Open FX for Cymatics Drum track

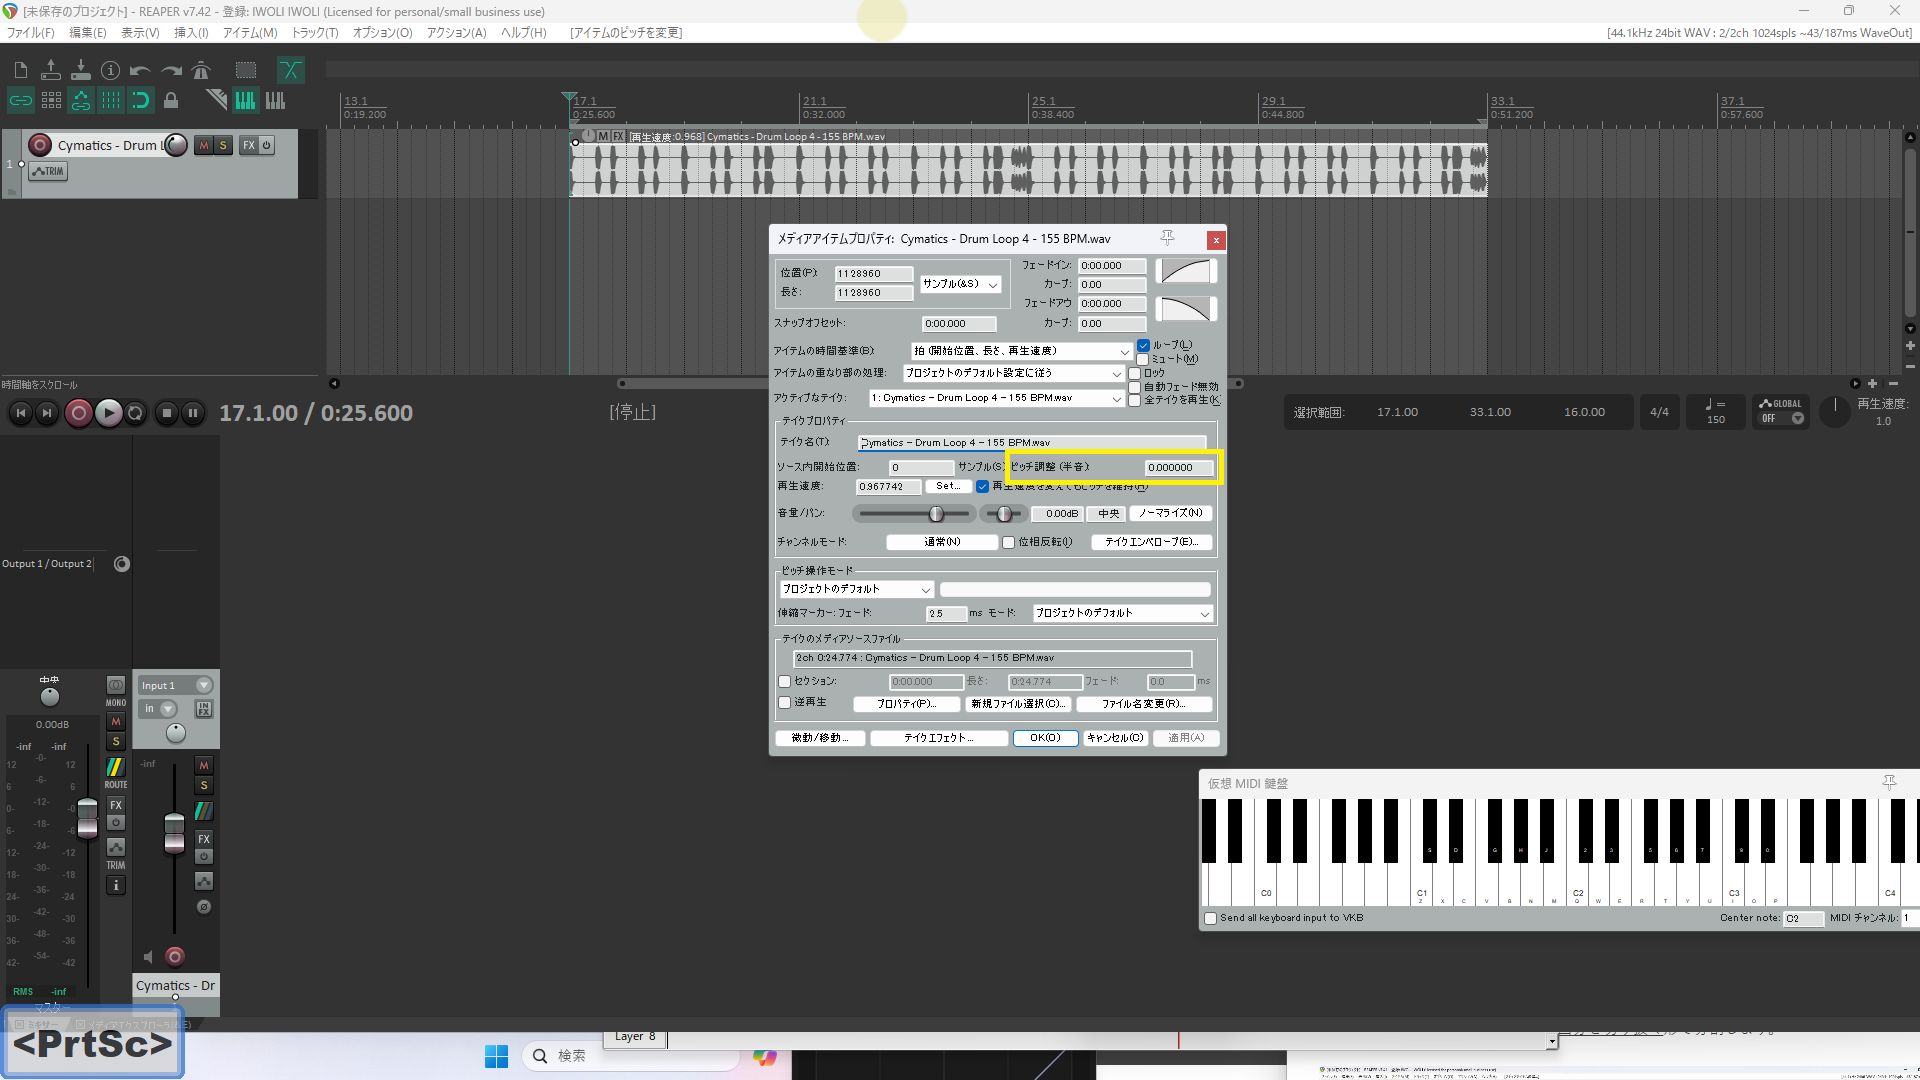249,145
